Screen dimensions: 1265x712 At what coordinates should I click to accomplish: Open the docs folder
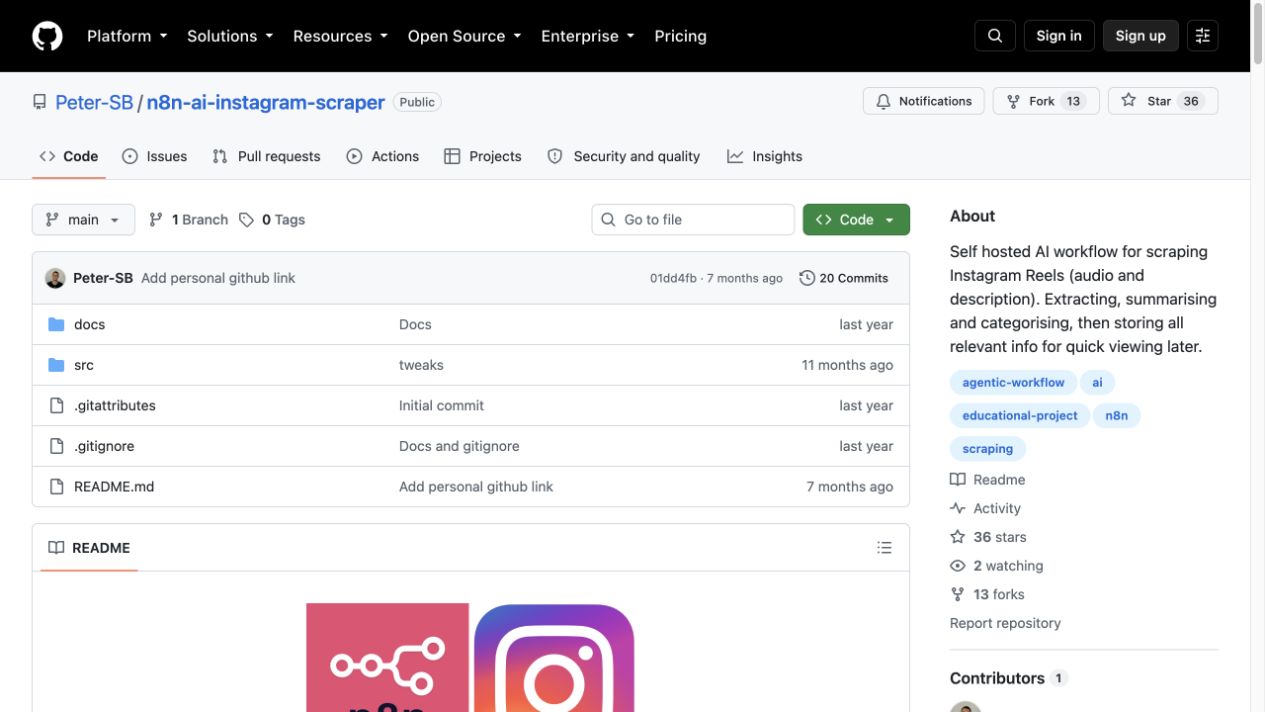89,324
